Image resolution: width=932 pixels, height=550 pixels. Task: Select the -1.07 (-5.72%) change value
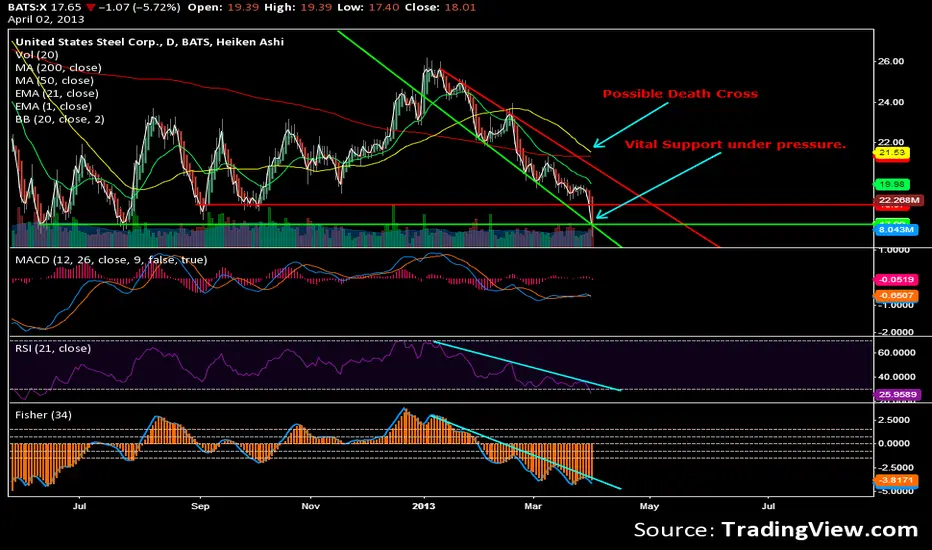[140, 7]
